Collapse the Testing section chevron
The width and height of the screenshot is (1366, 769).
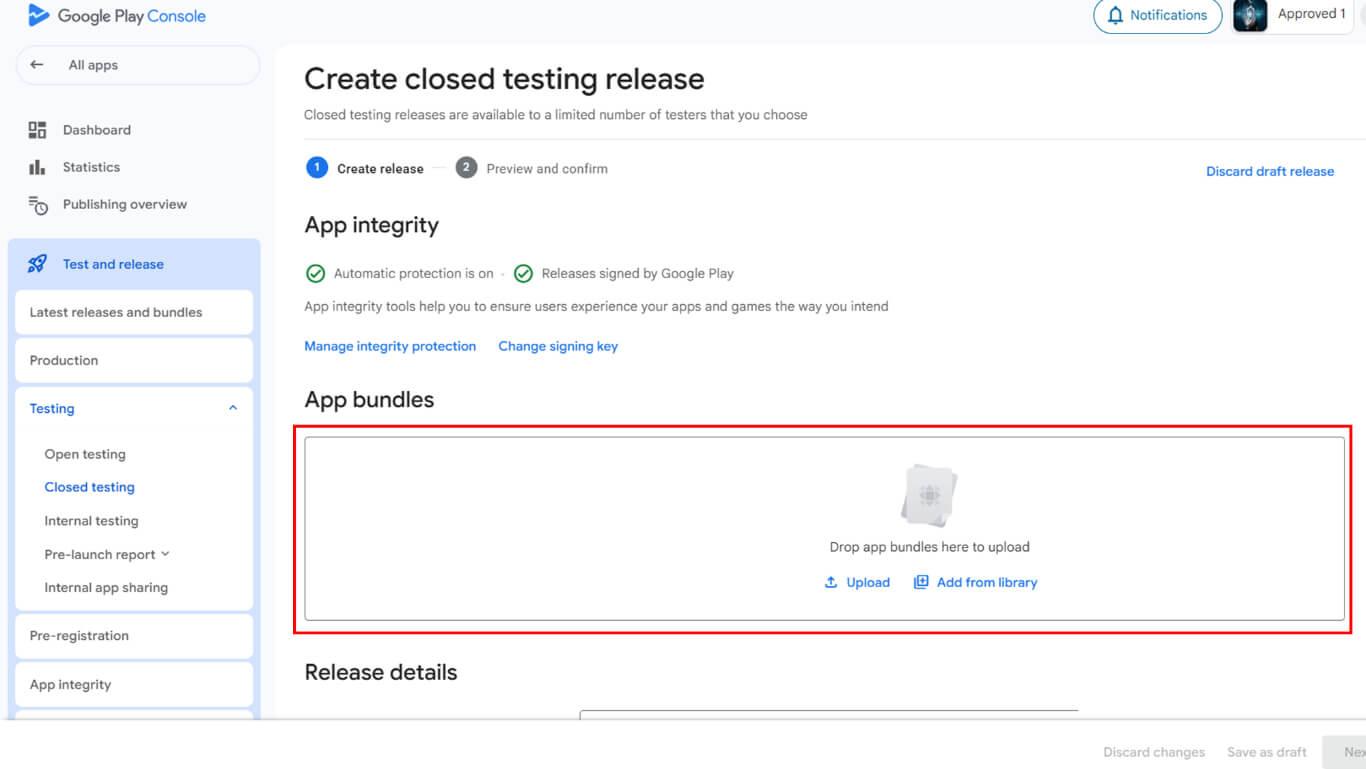[x=233, y=408]
